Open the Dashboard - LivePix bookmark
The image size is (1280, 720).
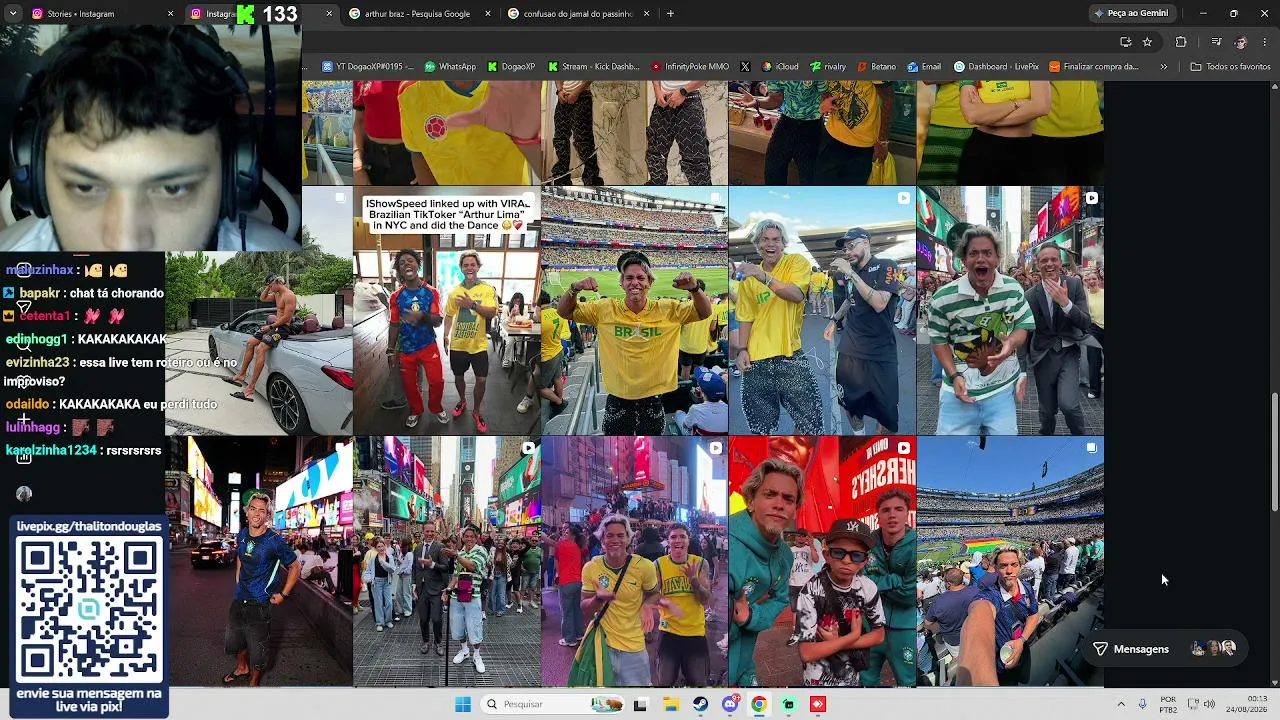click(996, 67)
